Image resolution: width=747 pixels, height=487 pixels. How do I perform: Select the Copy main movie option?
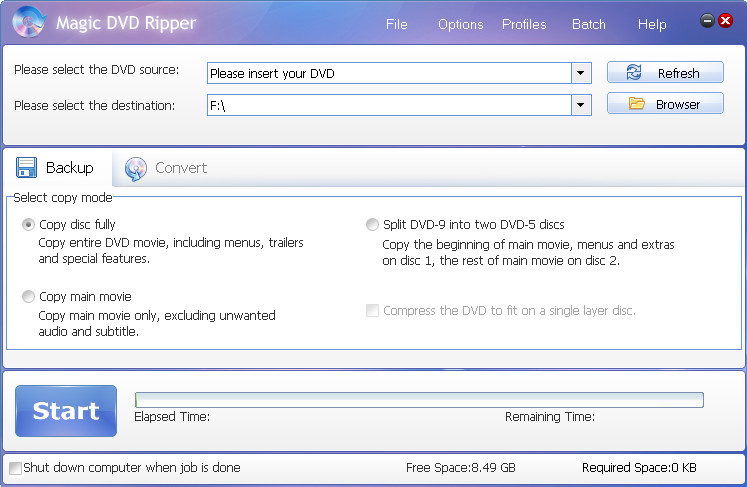(x=29, y=296)
